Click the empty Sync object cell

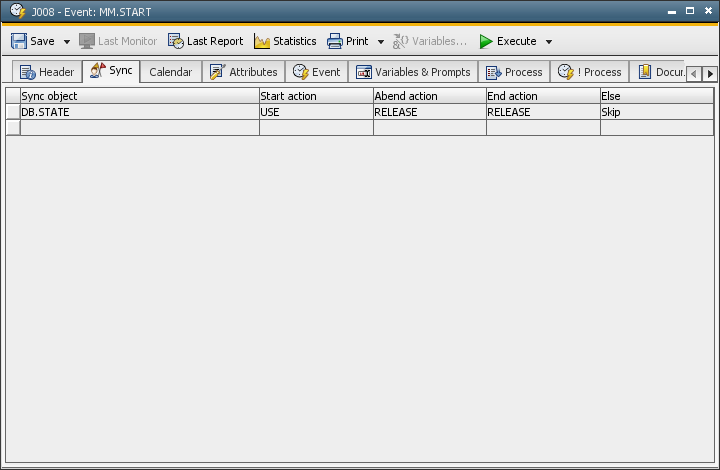pos(139,128)
